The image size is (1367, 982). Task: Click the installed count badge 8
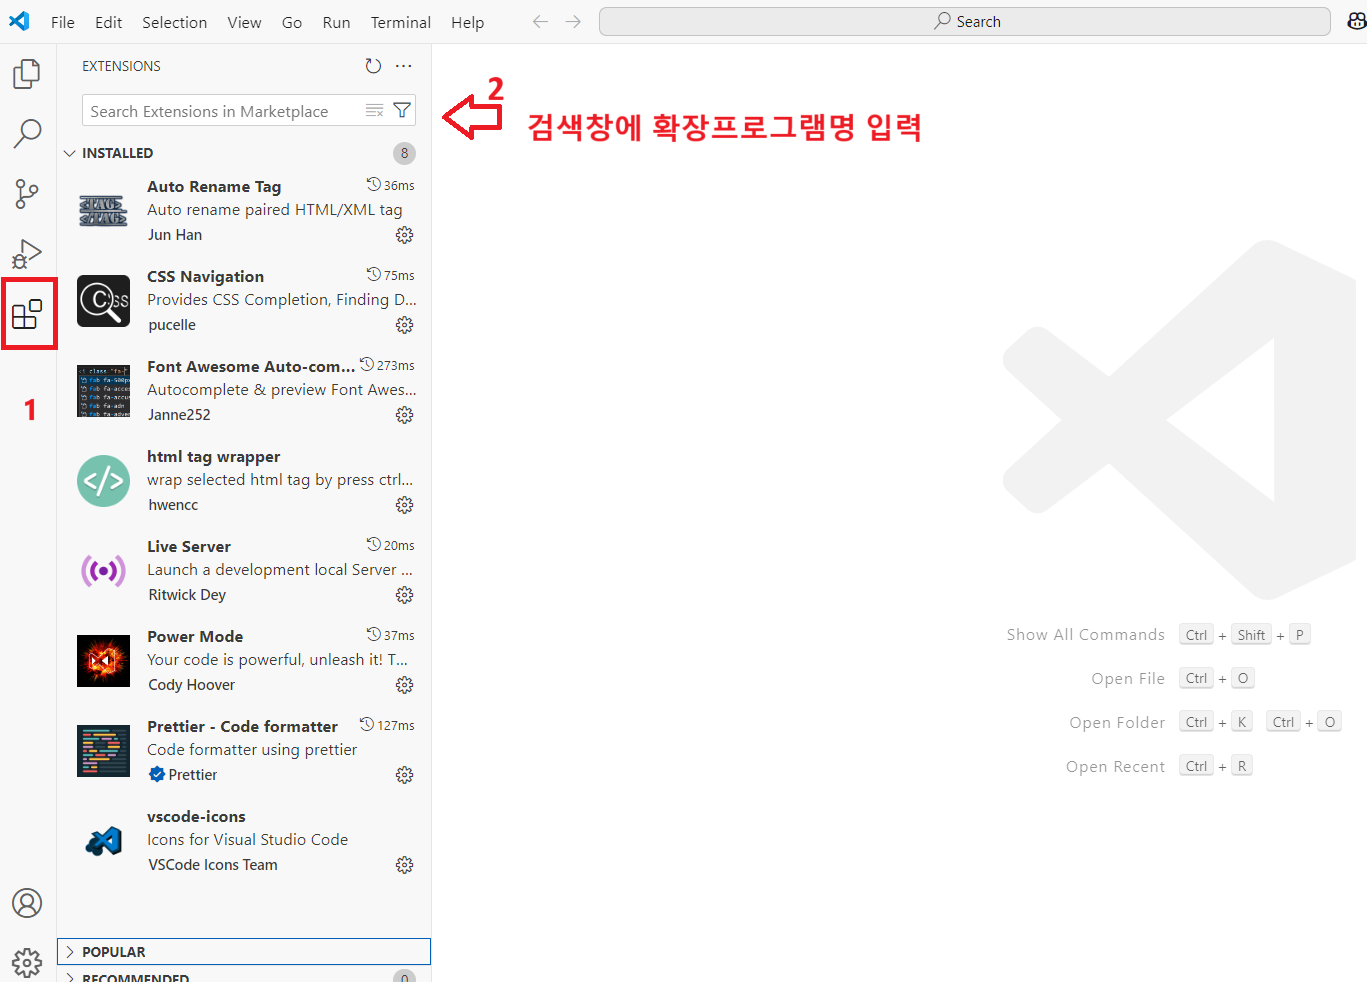[x=404, y=153]
